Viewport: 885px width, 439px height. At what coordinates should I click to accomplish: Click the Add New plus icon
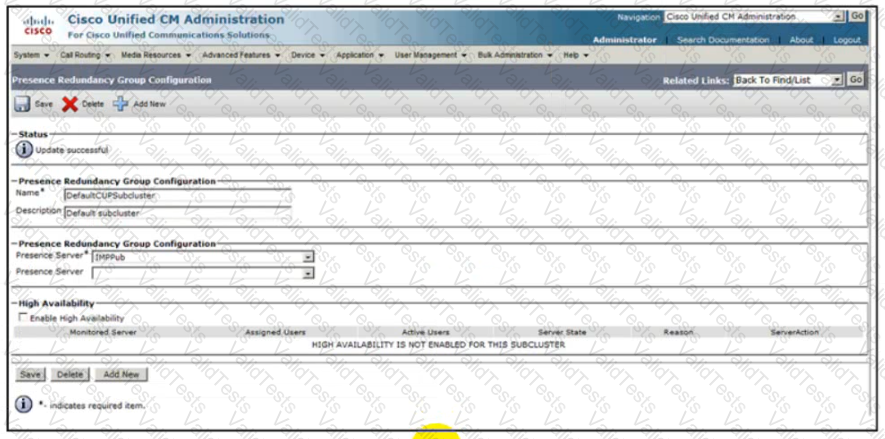pos(121,104)
